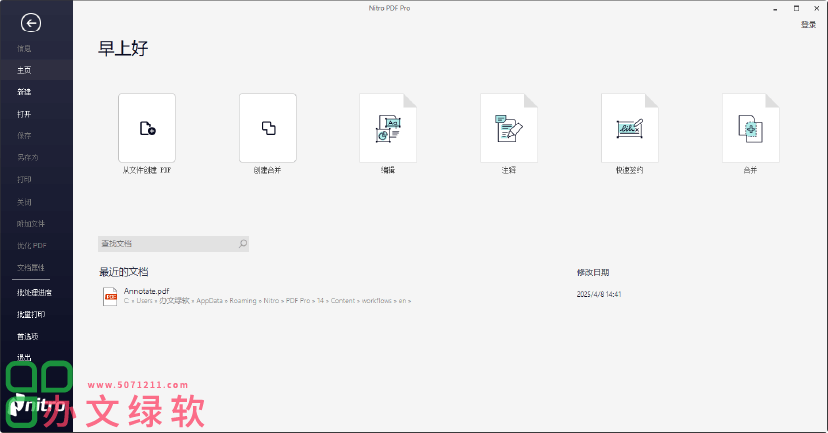Screen dimensions: 828x433
Task: Select 打印 in the sidebar
Action: click(x=24, y=180)
